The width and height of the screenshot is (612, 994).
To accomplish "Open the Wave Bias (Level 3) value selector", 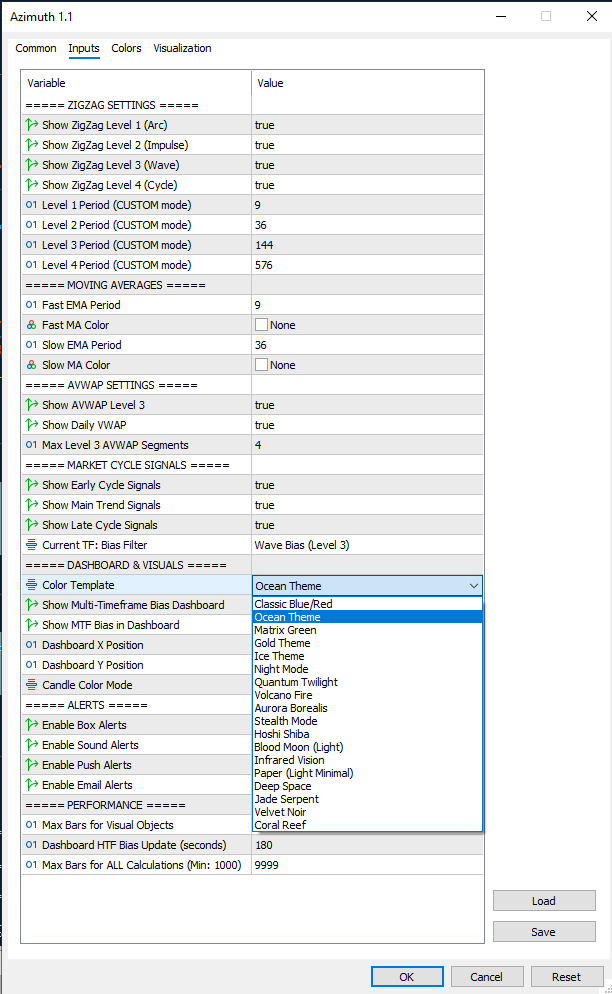I will [x=367, y=545].
